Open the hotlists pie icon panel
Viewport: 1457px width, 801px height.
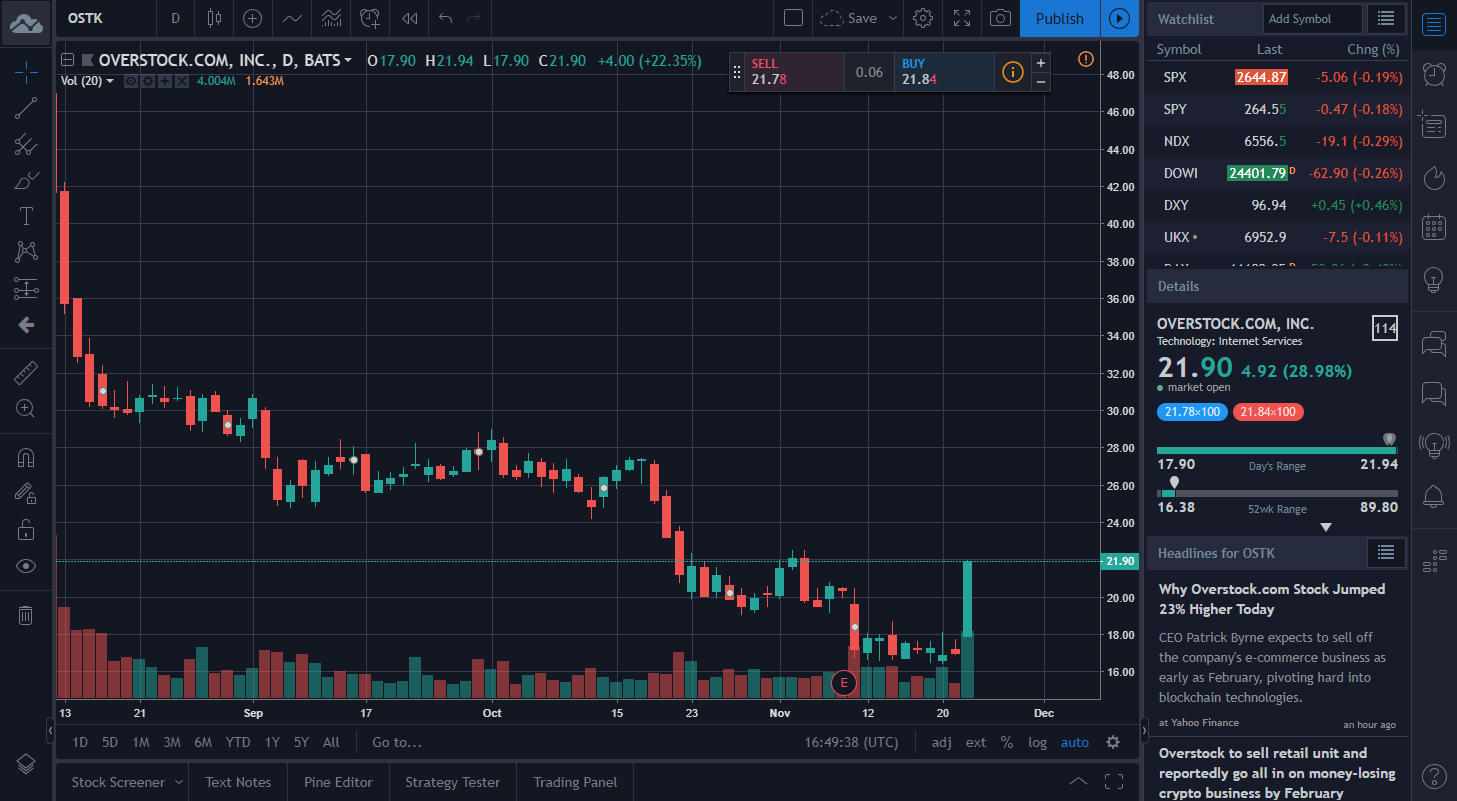1434,177
